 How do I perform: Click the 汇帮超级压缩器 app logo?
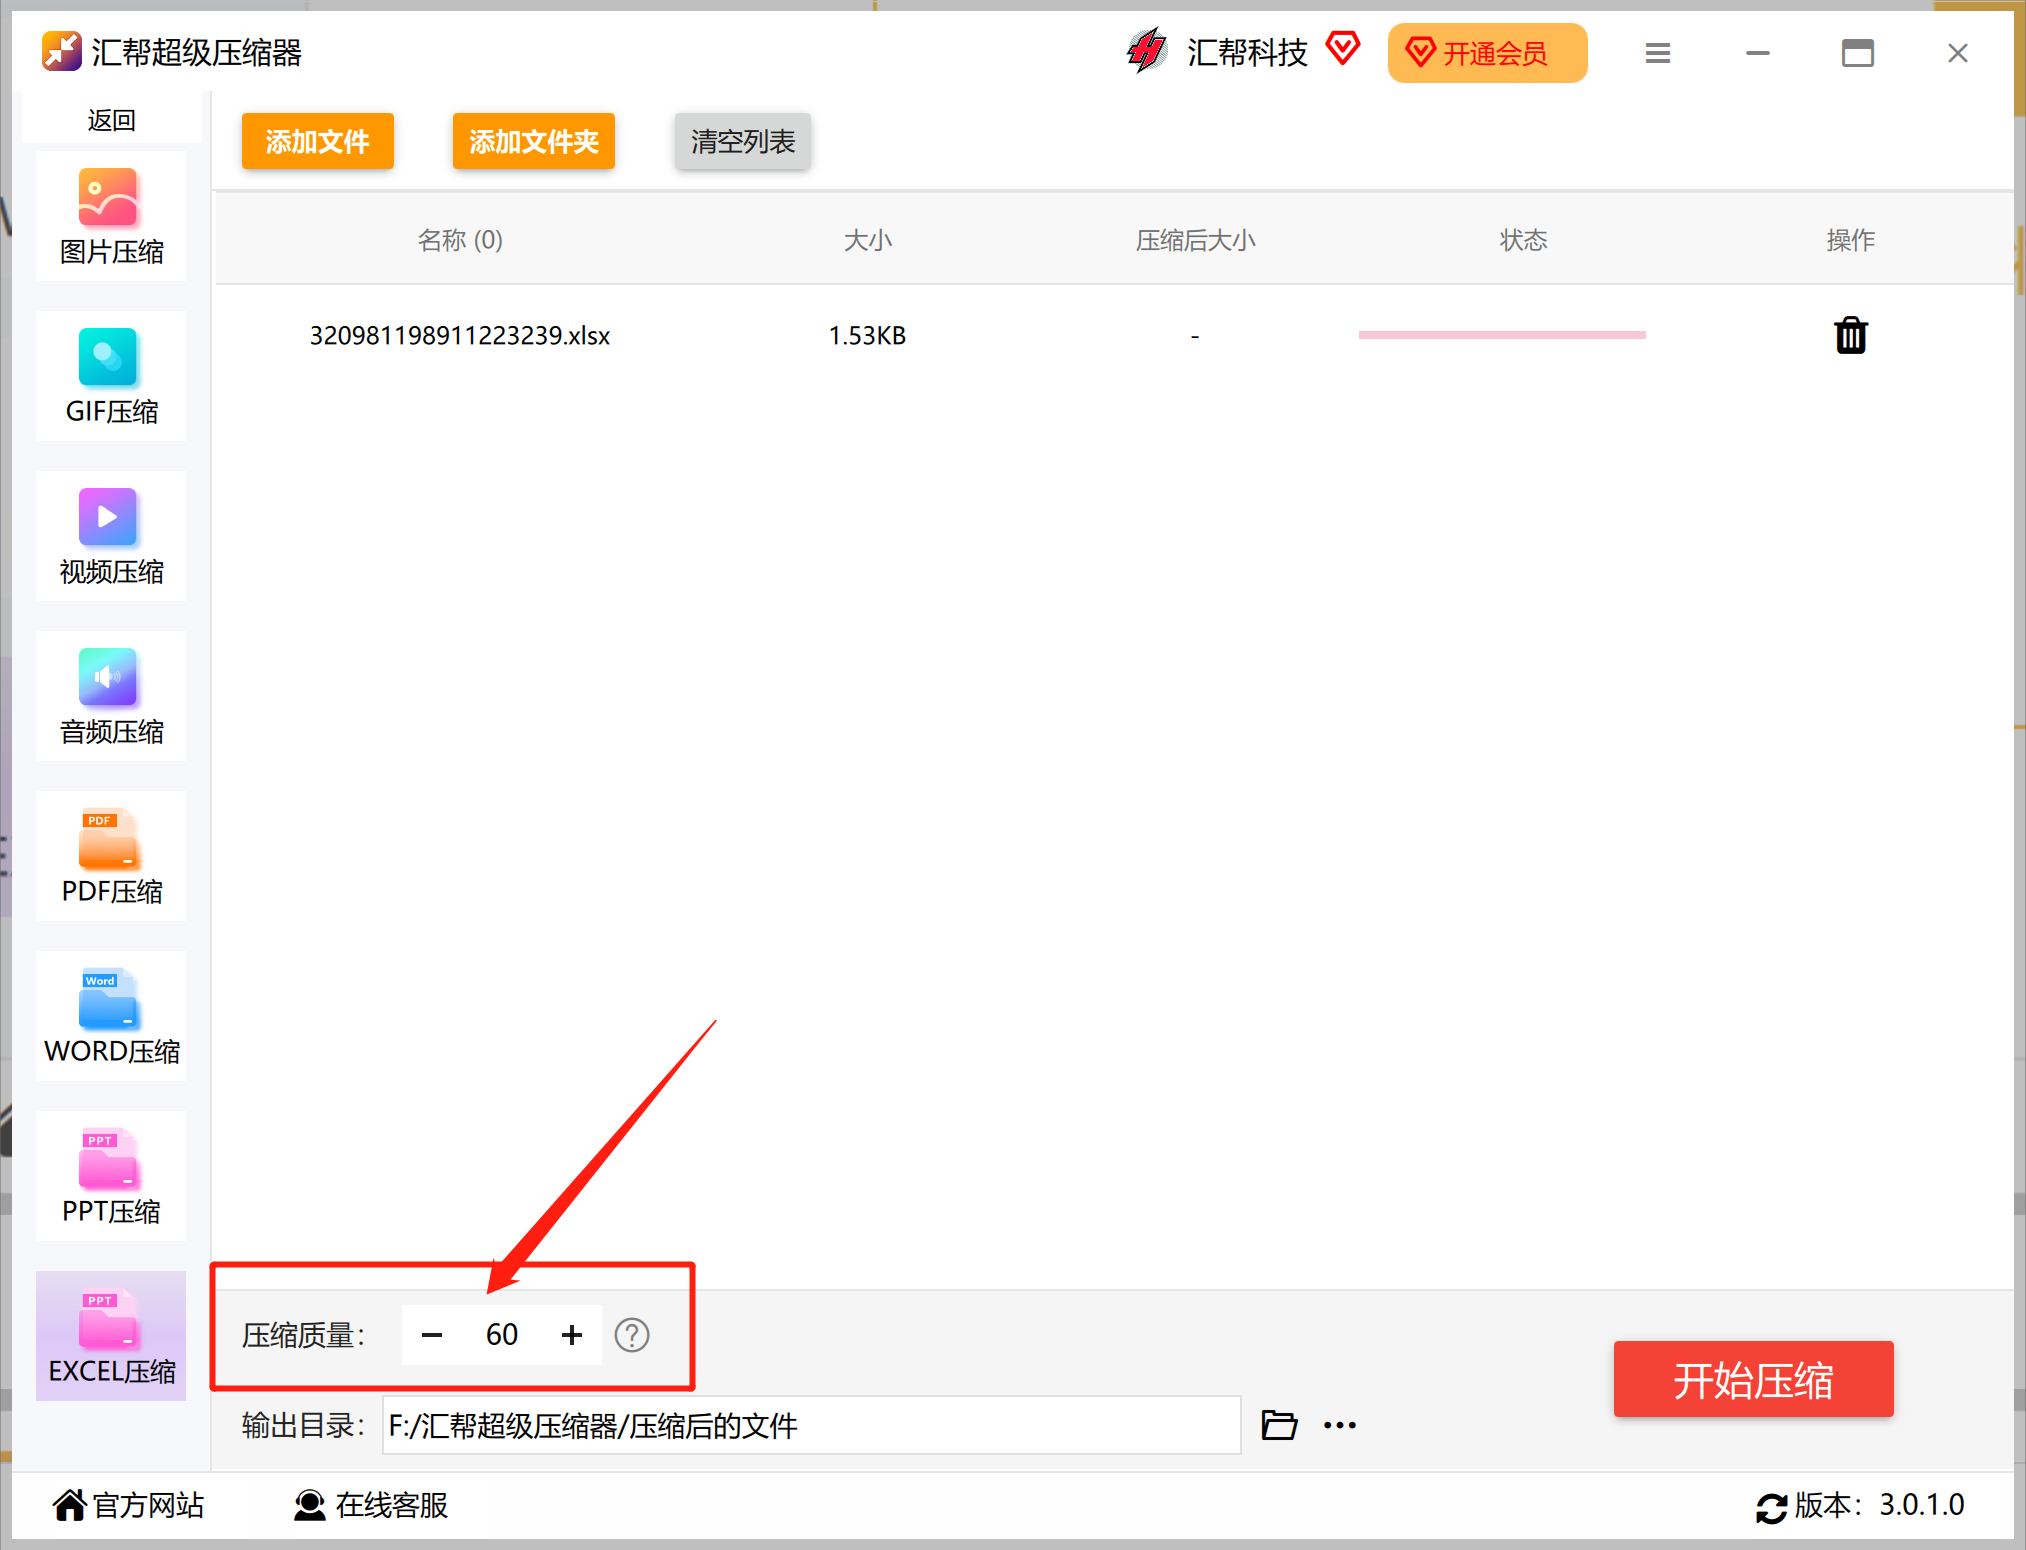pyautogui.click(x=62, y=51)
